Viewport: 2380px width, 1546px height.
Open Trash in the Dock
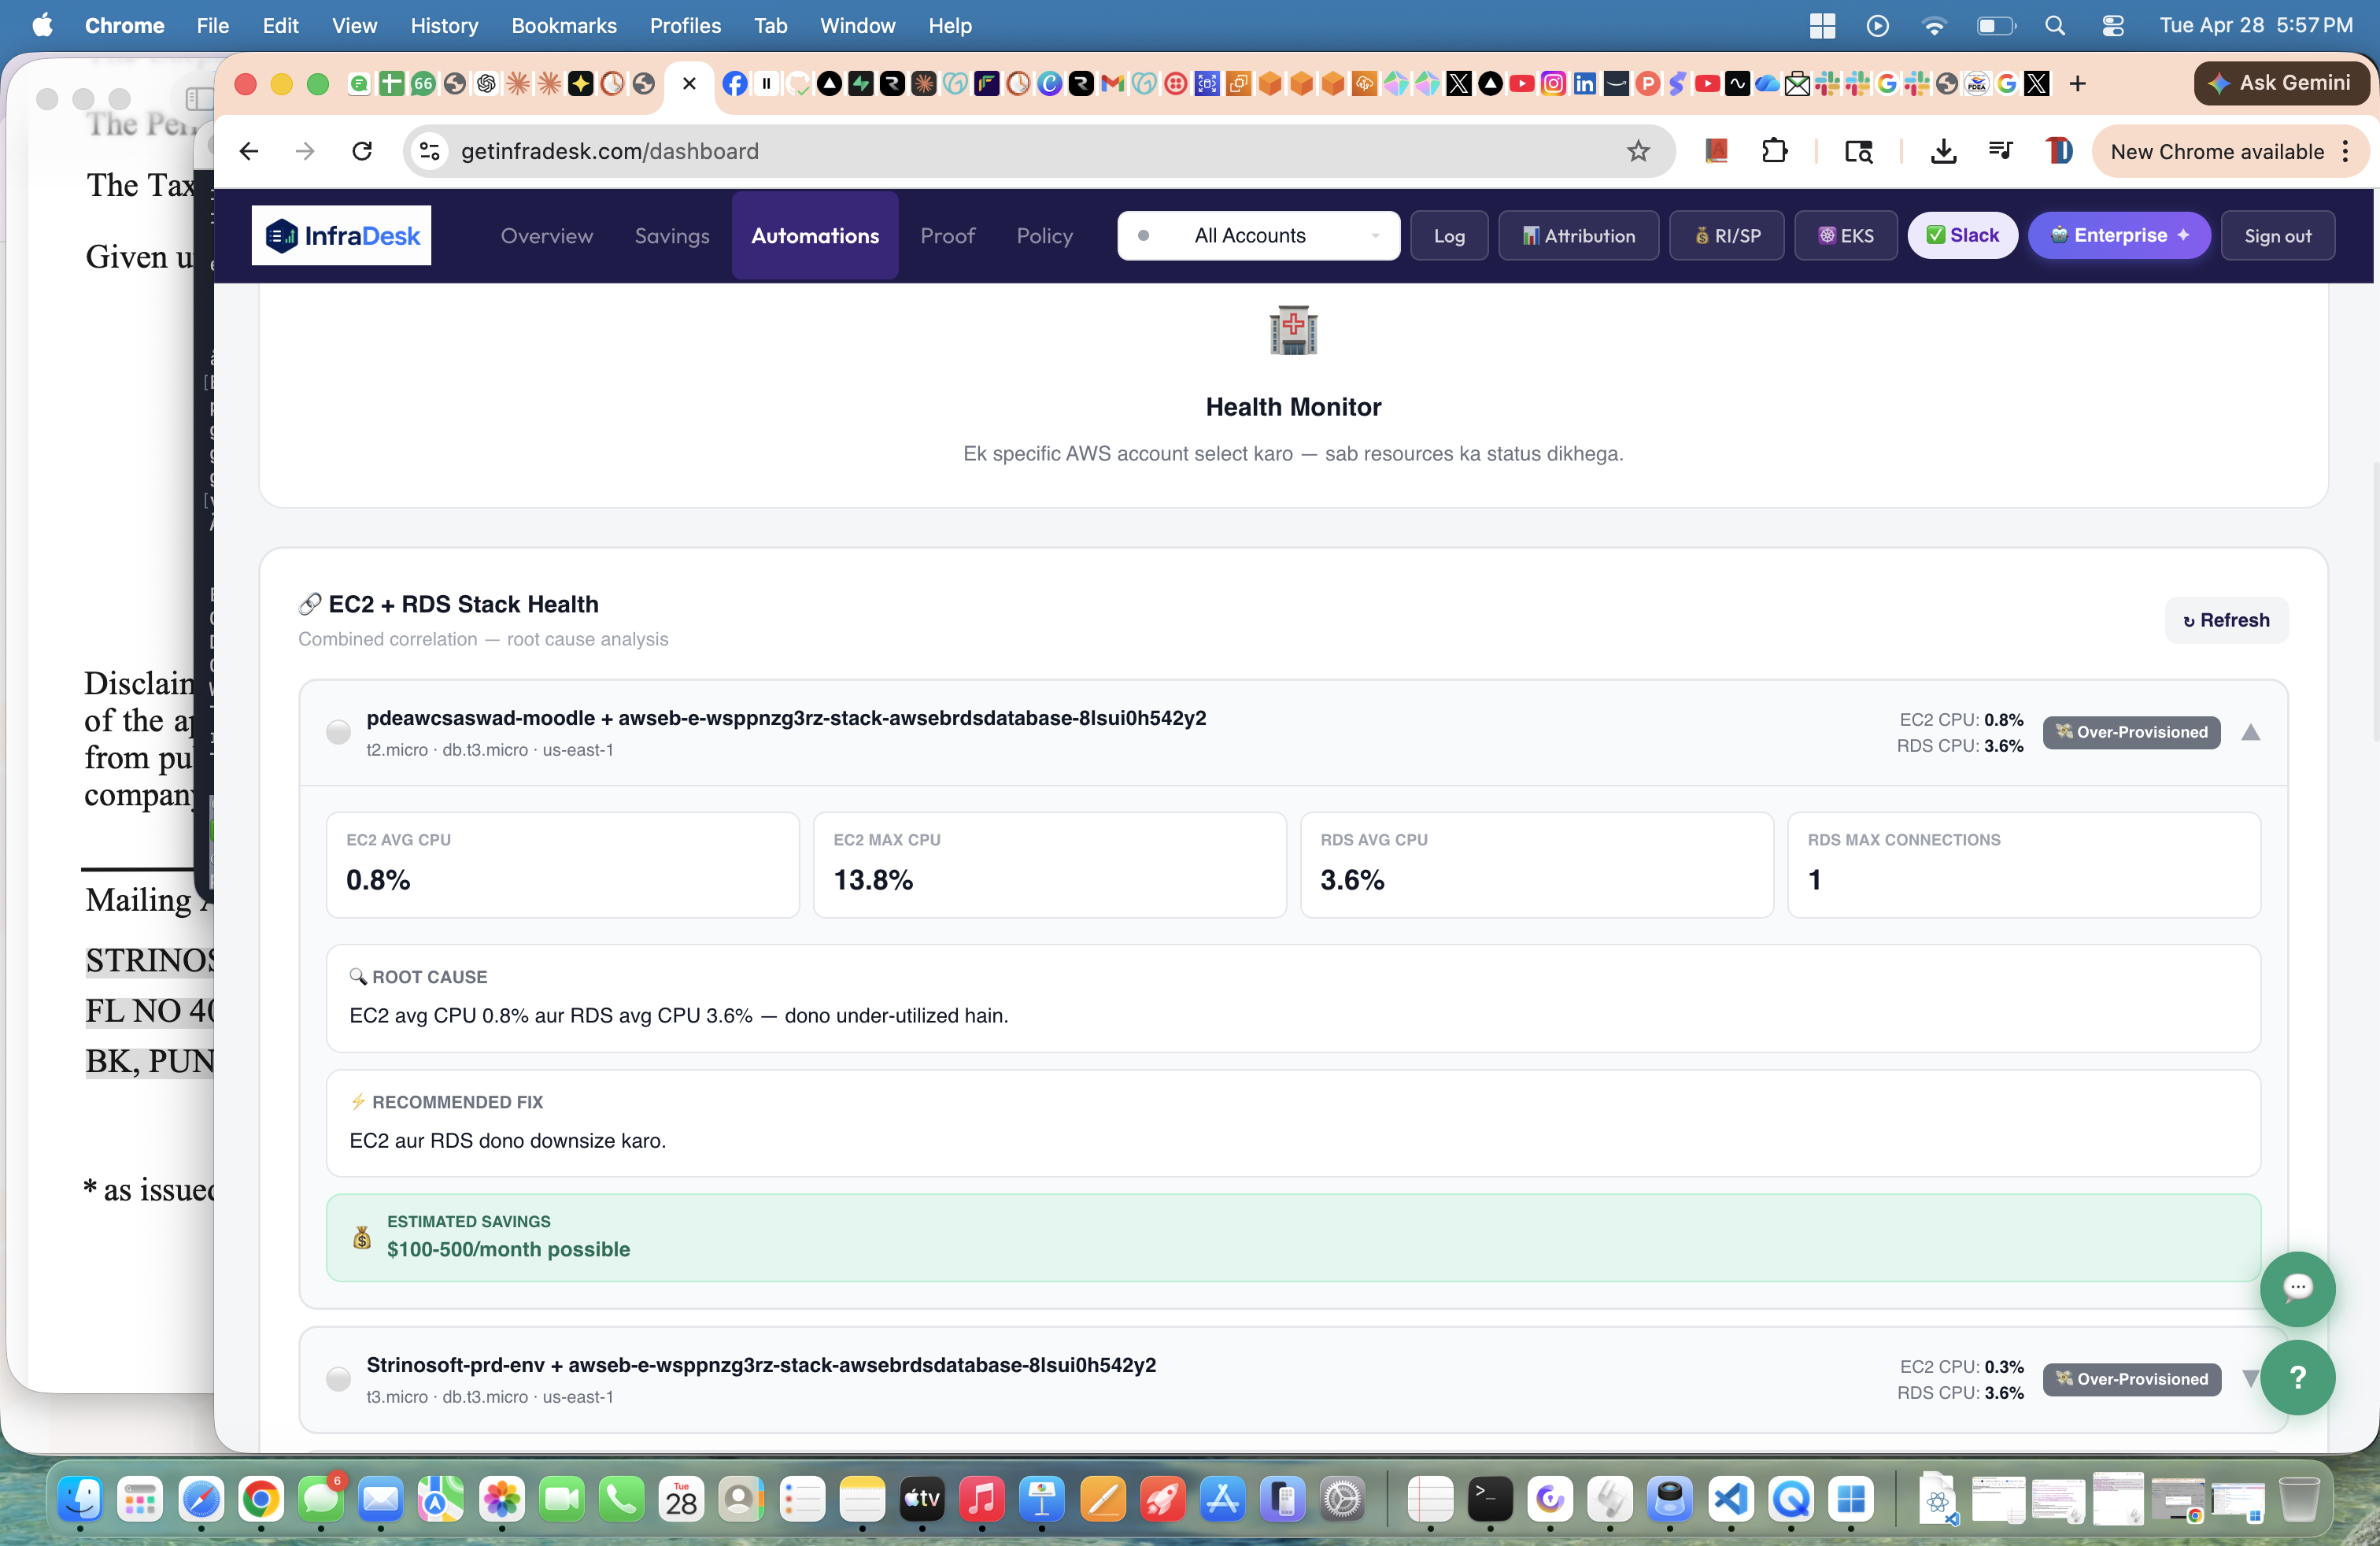click(x=2298, y=1499)
